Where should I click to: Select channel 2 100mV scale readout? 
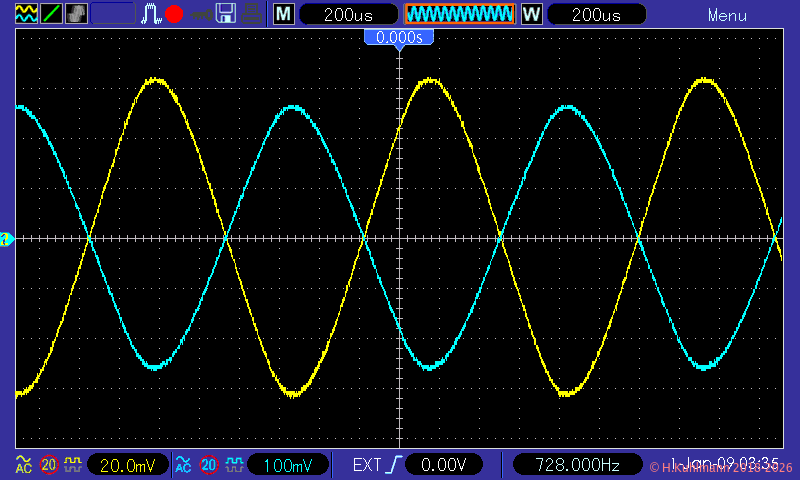point(287,465)
